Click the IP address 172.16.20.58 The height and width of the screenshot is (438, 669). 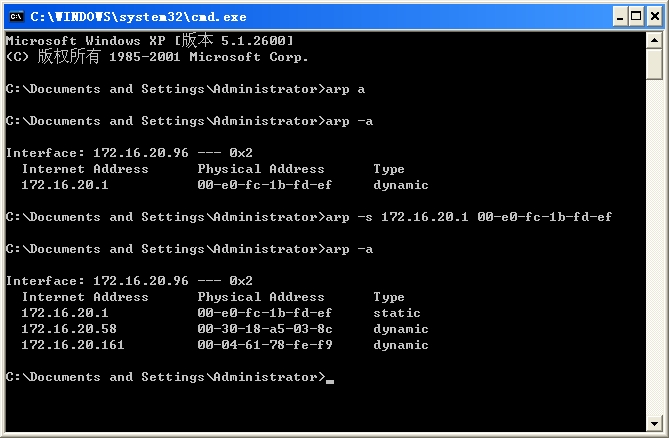coord(69,329)
